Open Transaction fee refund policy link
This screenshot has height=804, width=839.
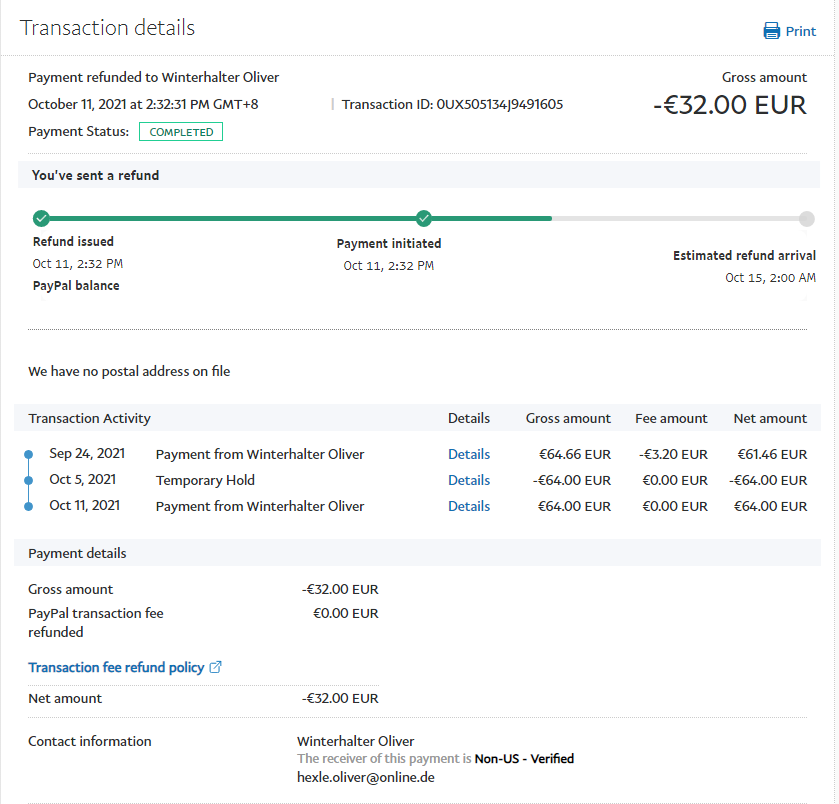(116, 667)
